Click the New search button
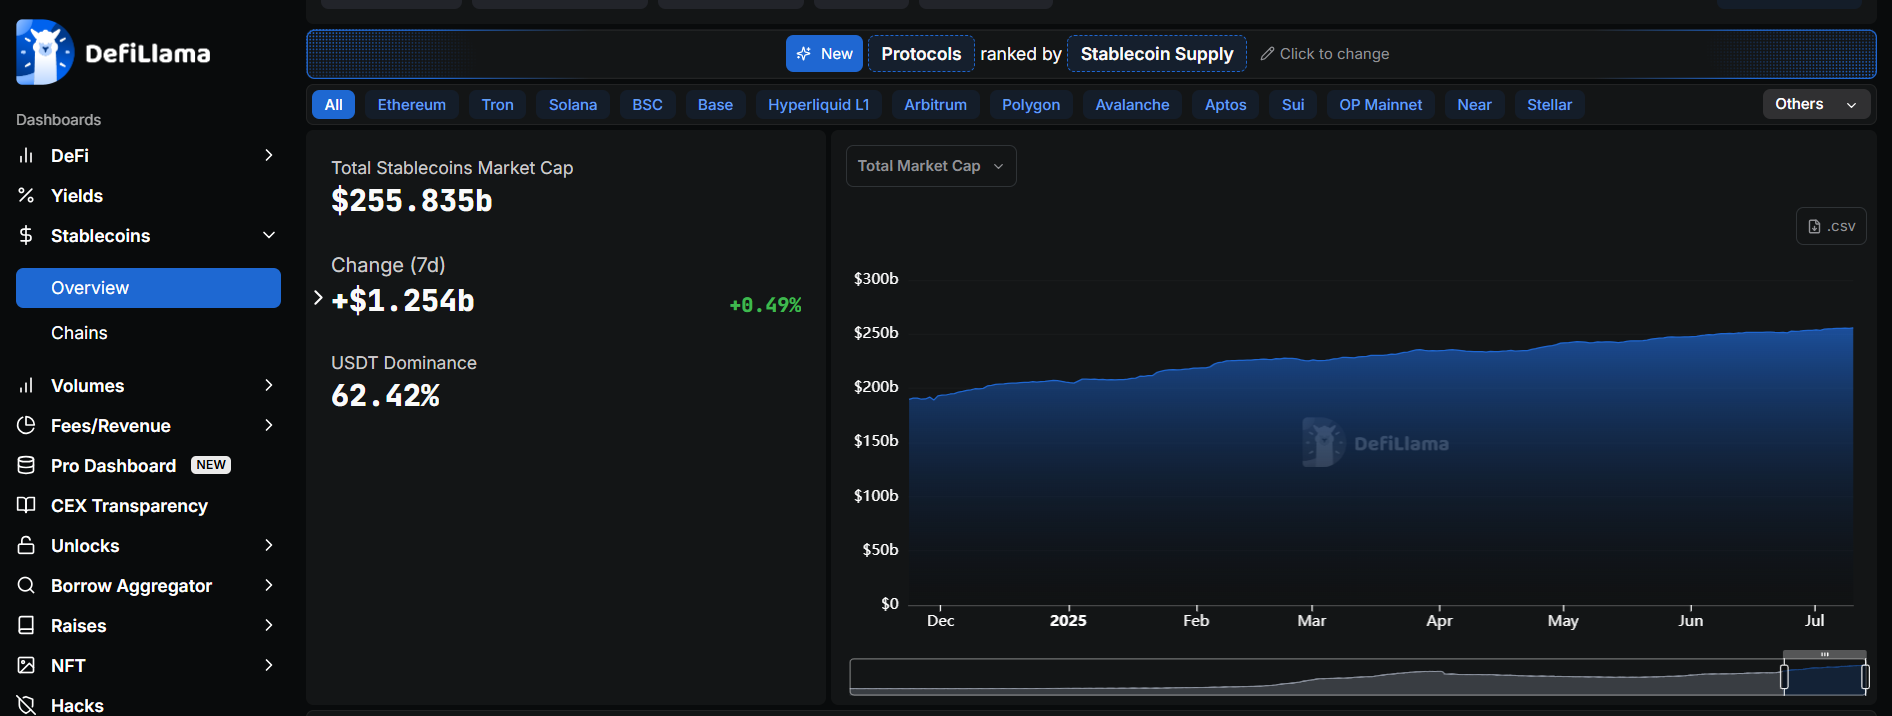Viewport: 1892px width, 716px height. tap(824, 54)
